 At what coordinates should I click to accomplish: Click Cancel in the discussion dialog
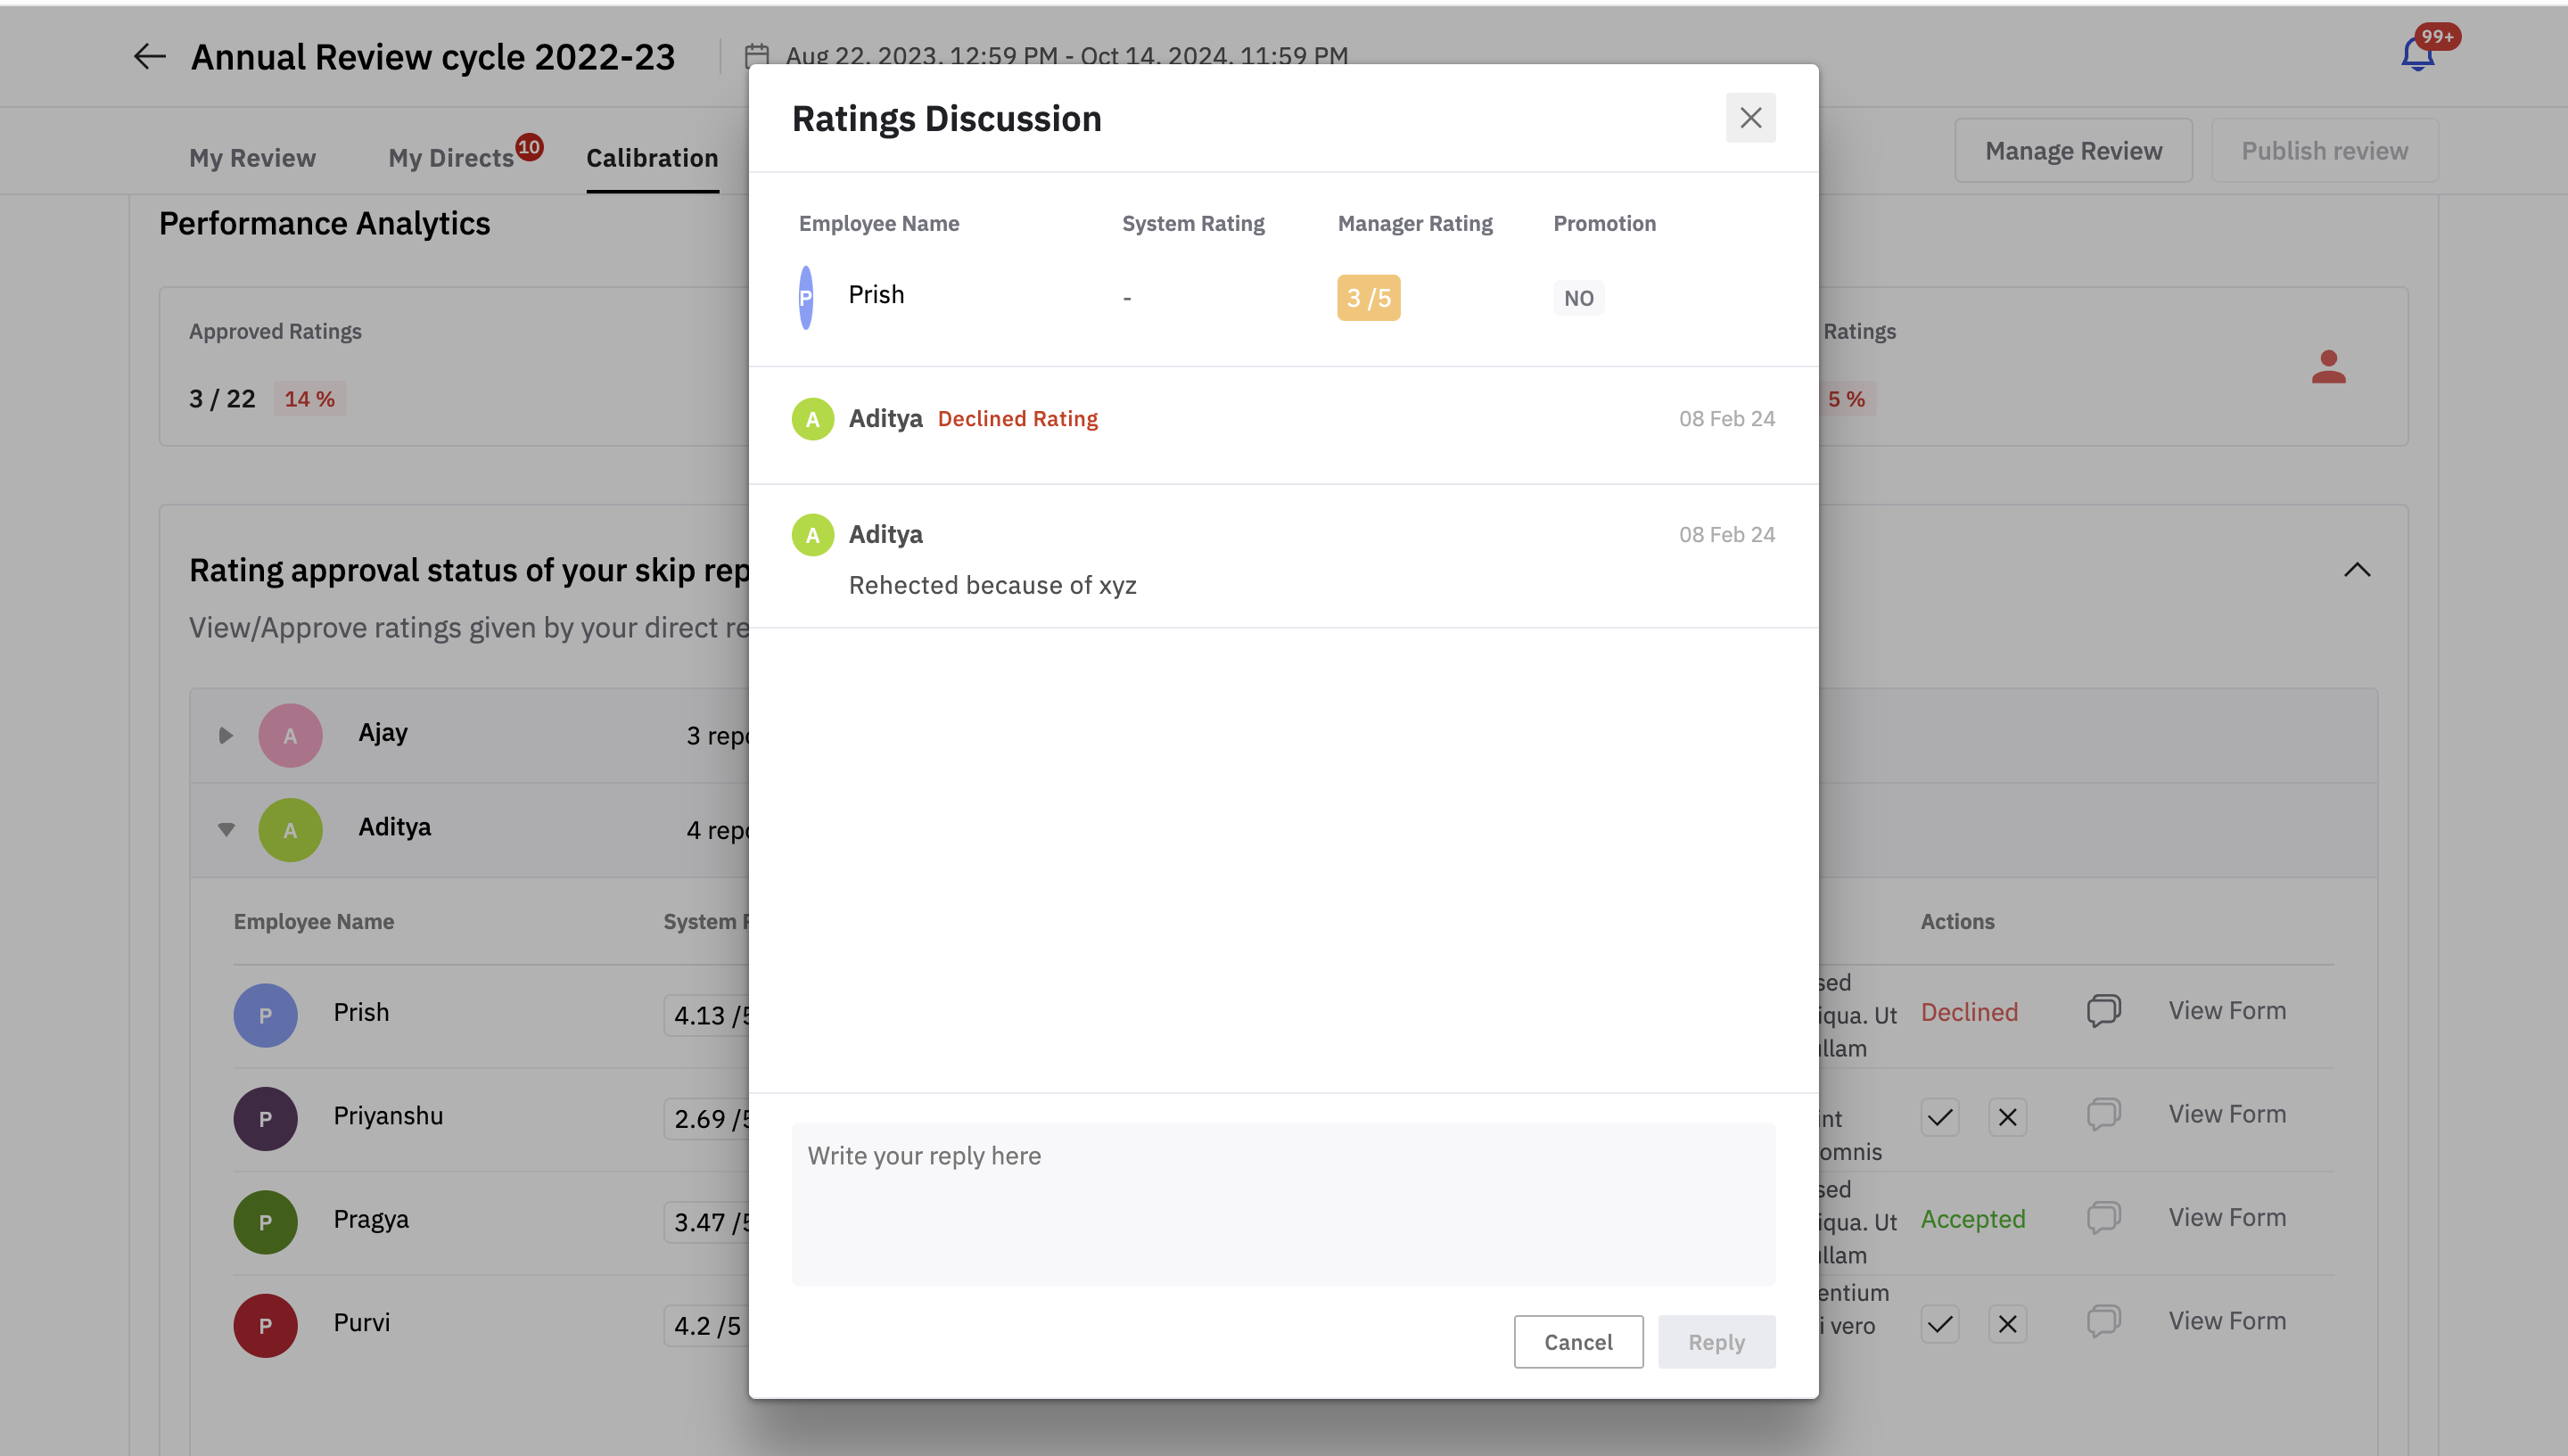1577,1342
